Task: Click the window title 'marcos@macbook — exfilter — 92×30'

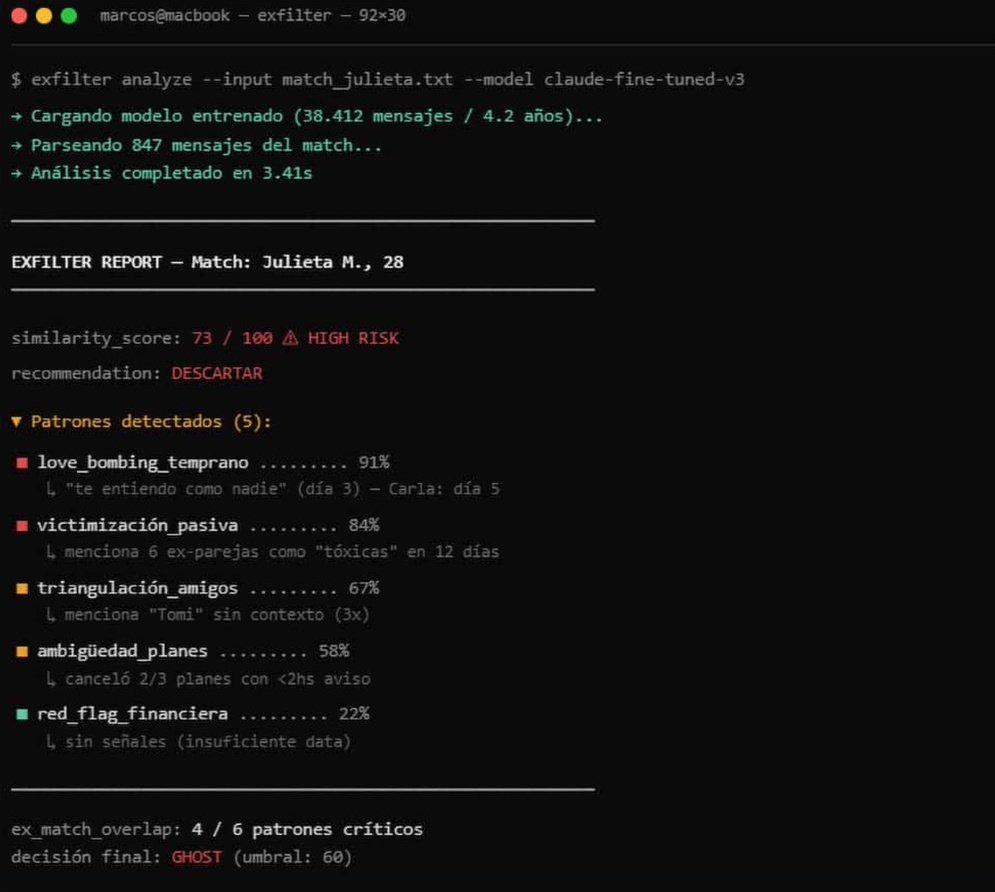Action: (253, 15)
